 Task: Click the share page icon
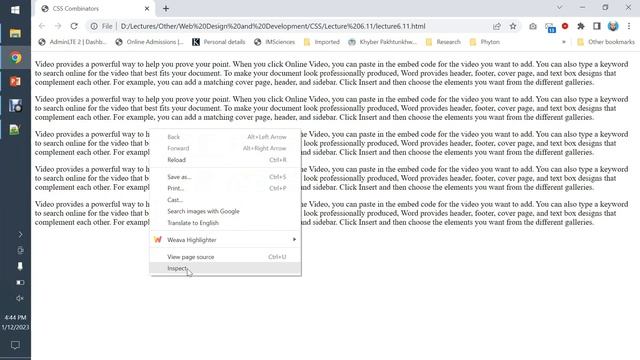497,26
